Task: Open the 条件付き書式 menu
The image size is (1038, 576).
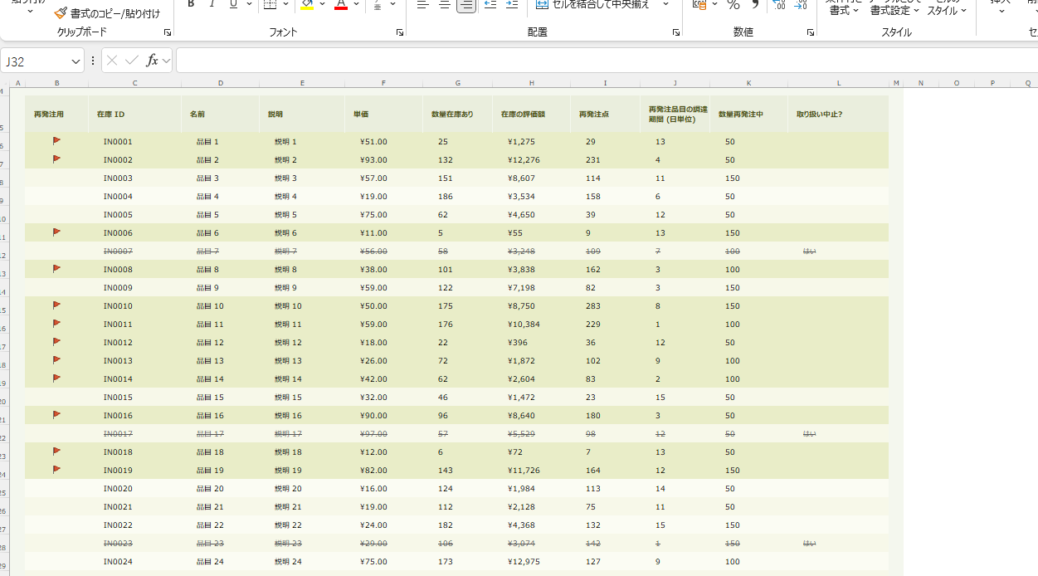Action: point(843,10)
